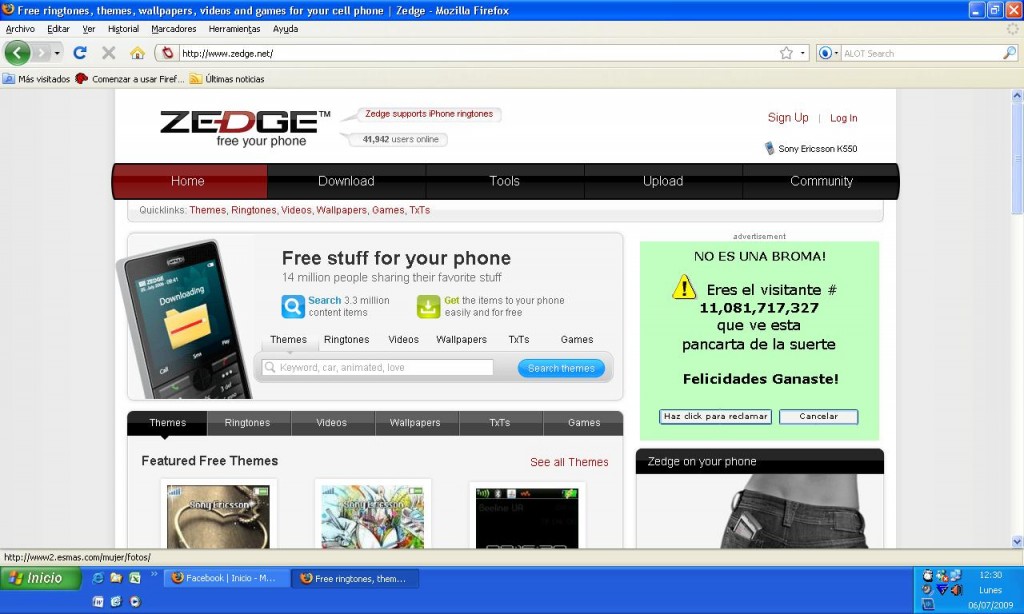This screenshot has width=1024, height=614.
Task: Select Ringtones search category above the search box
Action: pos(346,340)
